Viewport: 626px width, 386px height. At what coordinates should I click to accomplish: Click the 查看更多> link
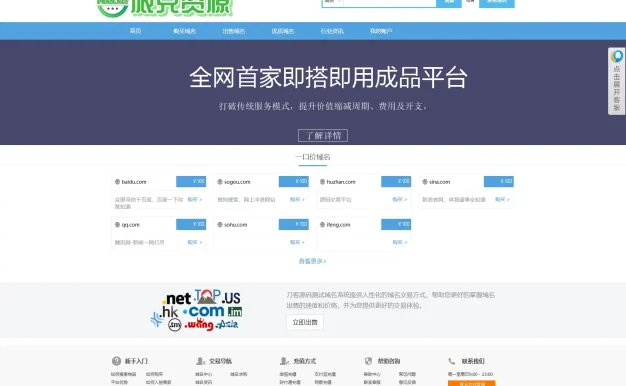[x=313, y=261]
